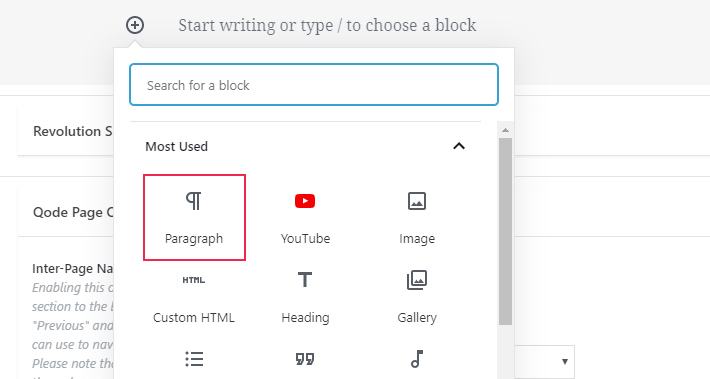The width and height of the screenshot is (710, 379).
Task: Click the Start writing placeholder text
Action: pyautogui.click(x=327, y=25)
